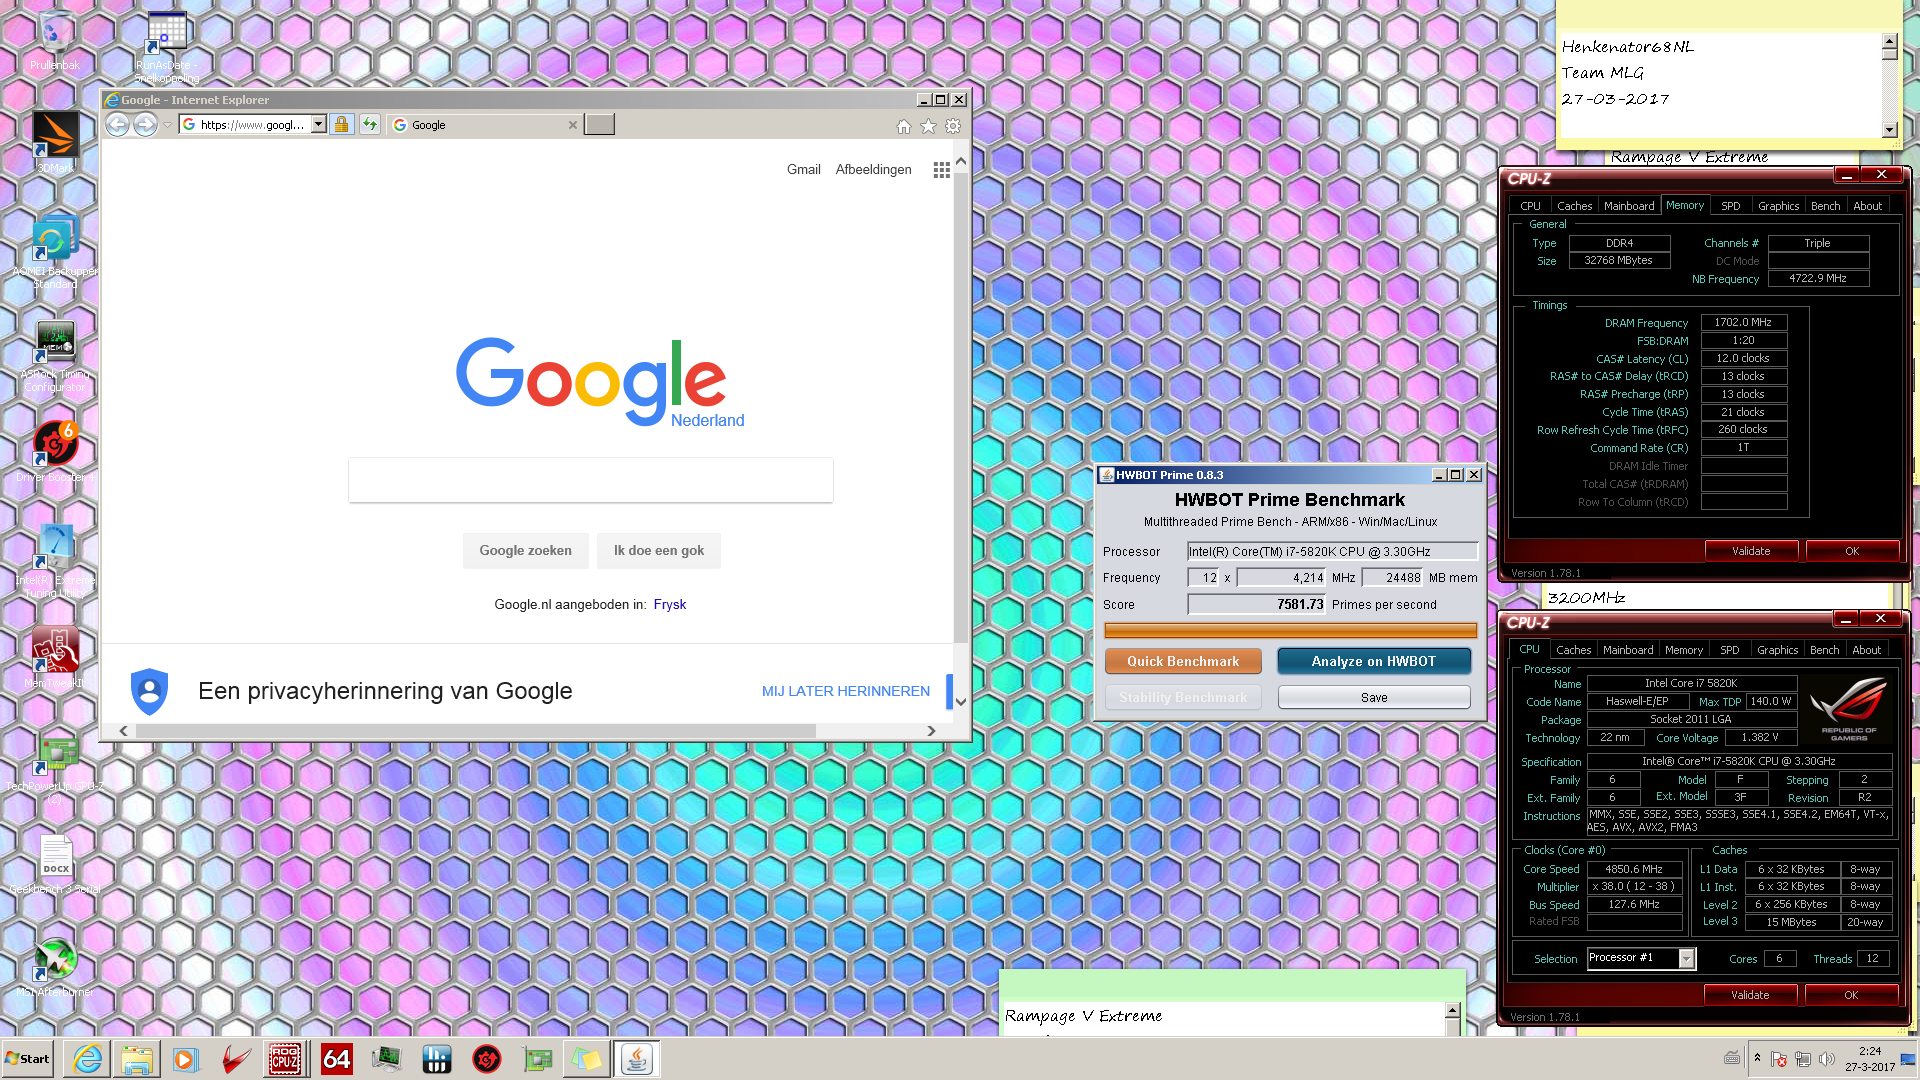Viewport: 1920px width, 1080px height.
Task: Switch to ROG CPU-Z taskbar button
Action: click(286, 1059)
